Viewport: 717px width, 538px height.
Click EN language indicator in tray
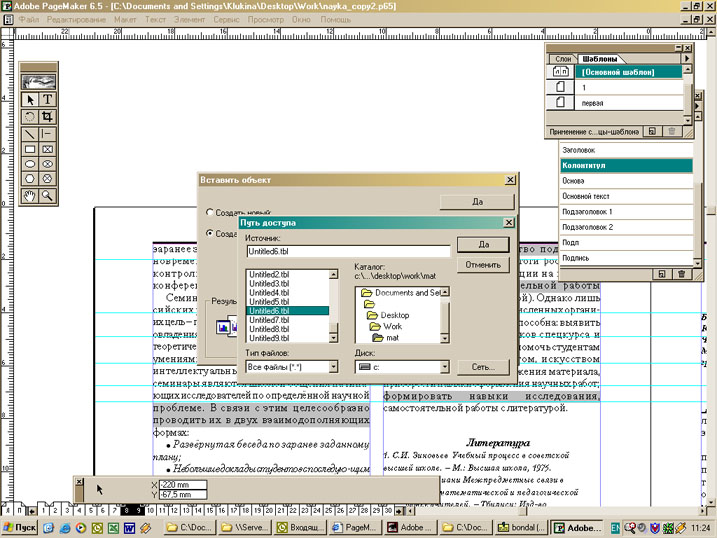point(615,528)
